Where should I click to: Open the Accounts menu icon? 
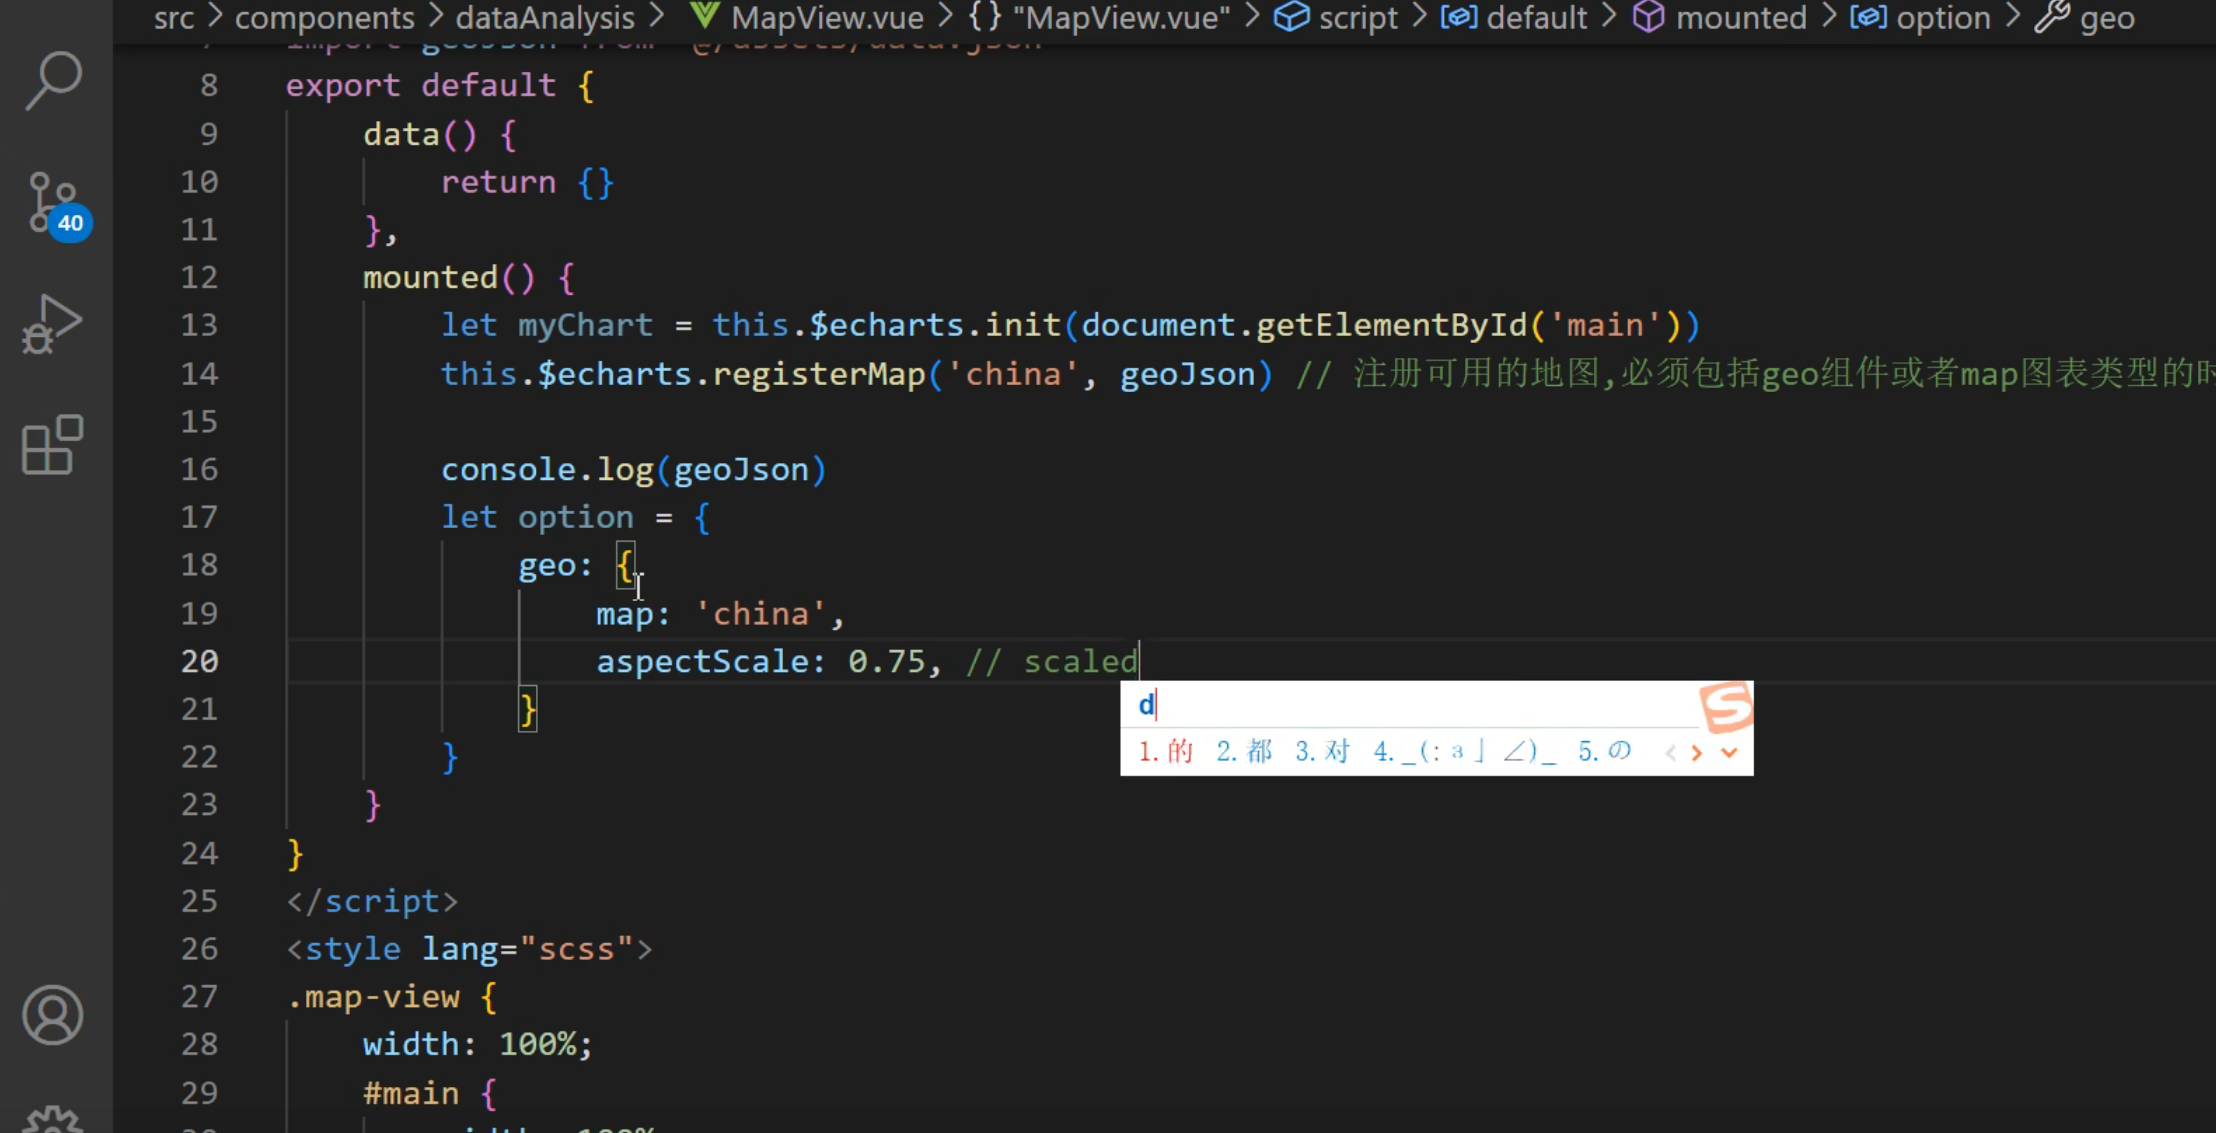tap(53, 1015)
